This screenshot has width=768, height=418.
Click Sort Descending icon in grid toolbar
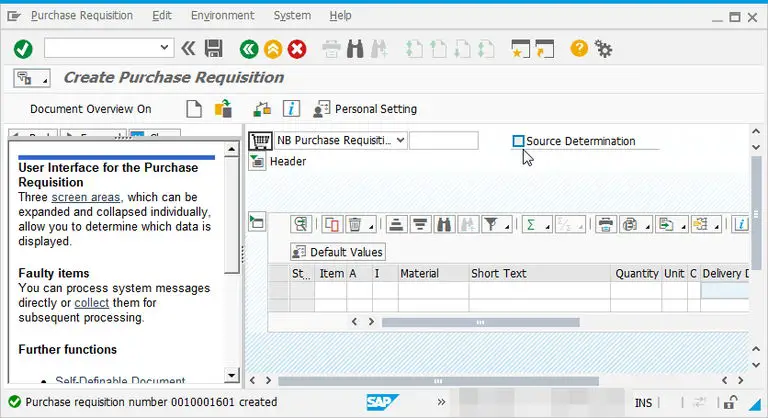[x=419, y=224]
